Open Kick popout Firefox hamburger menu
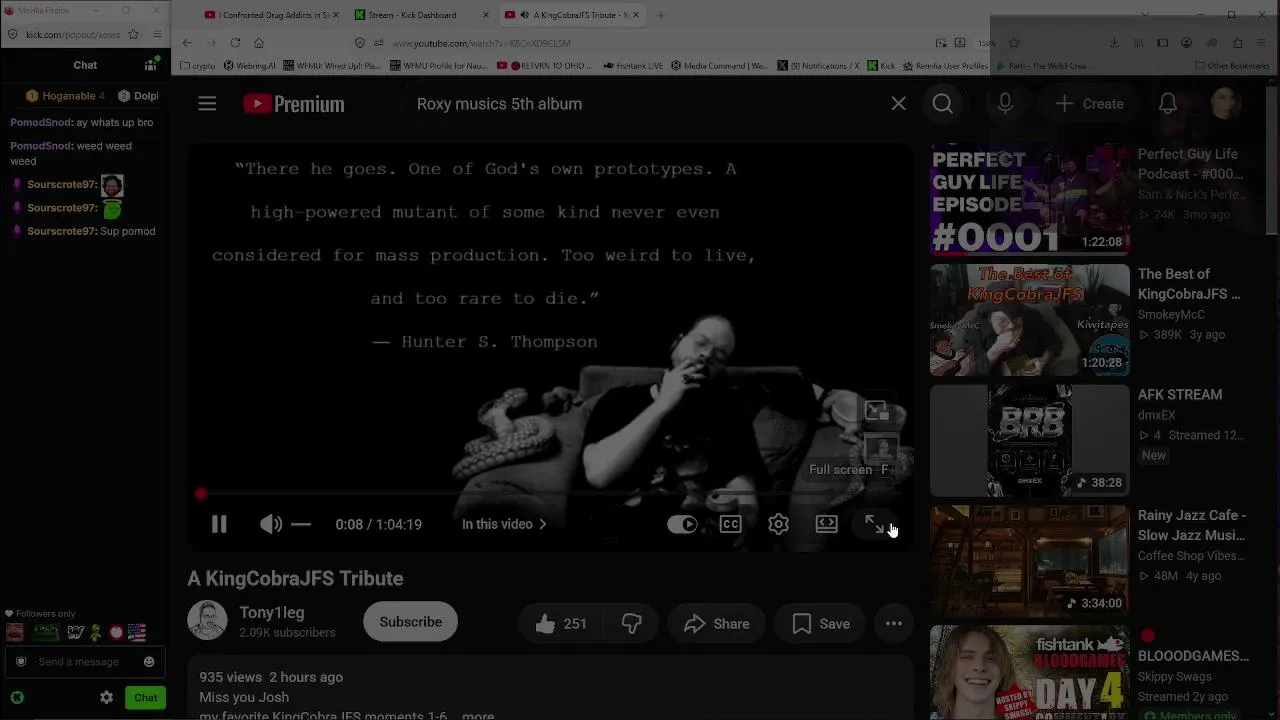Screen dimensions: 1280x720 point(157,35)
